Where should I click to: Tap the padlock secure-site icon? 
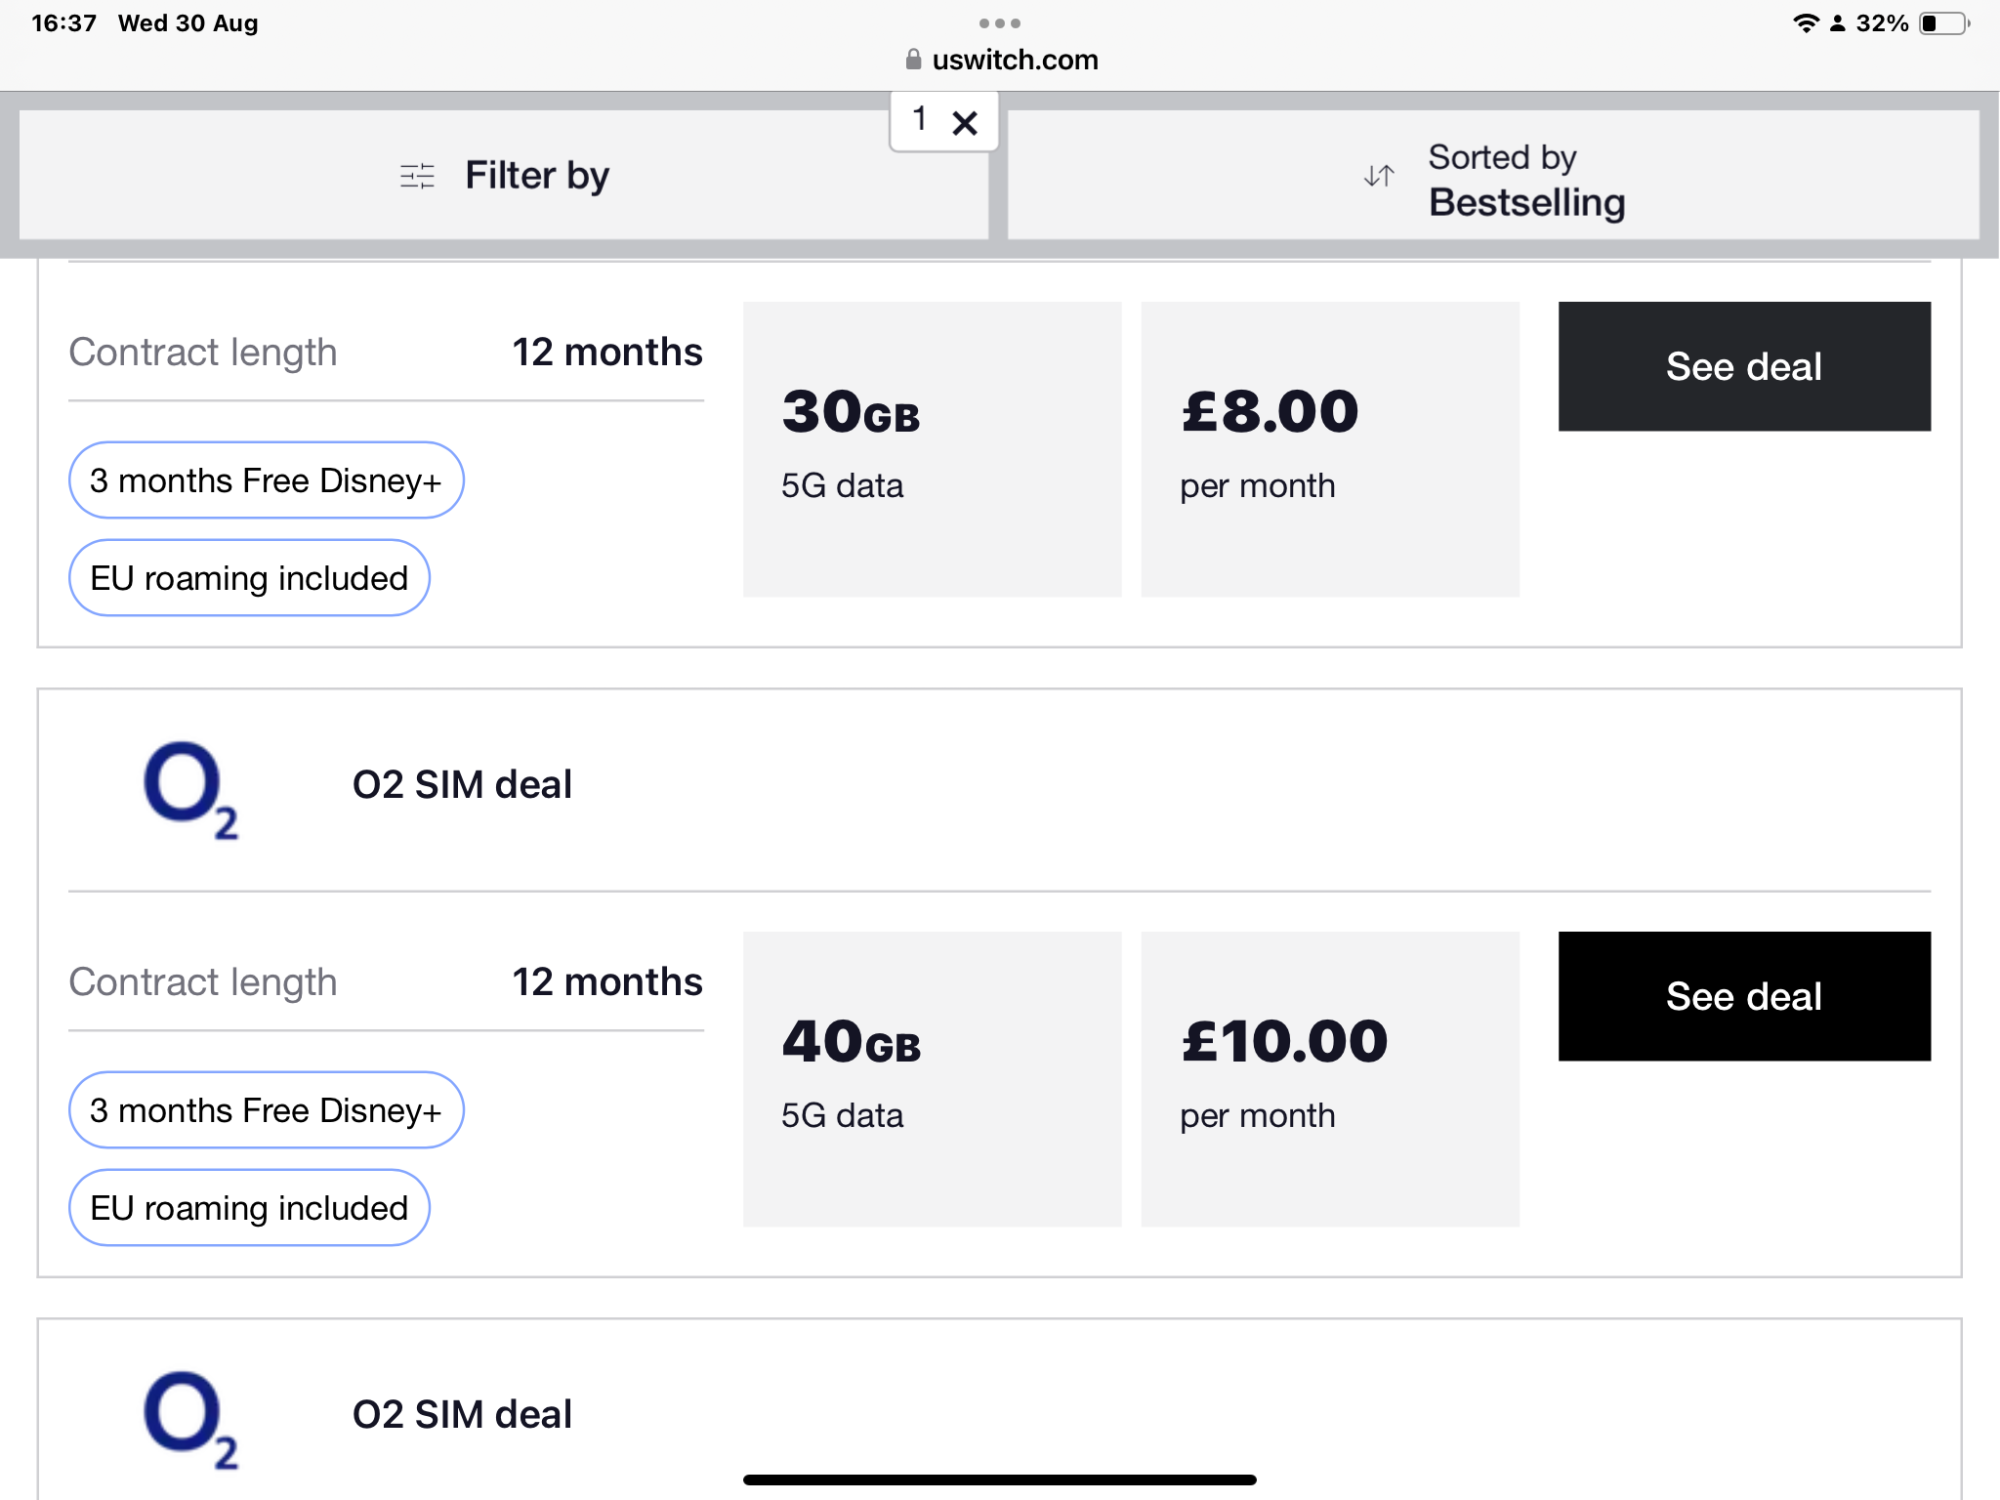pyautogui.click(x=913, y=60)
